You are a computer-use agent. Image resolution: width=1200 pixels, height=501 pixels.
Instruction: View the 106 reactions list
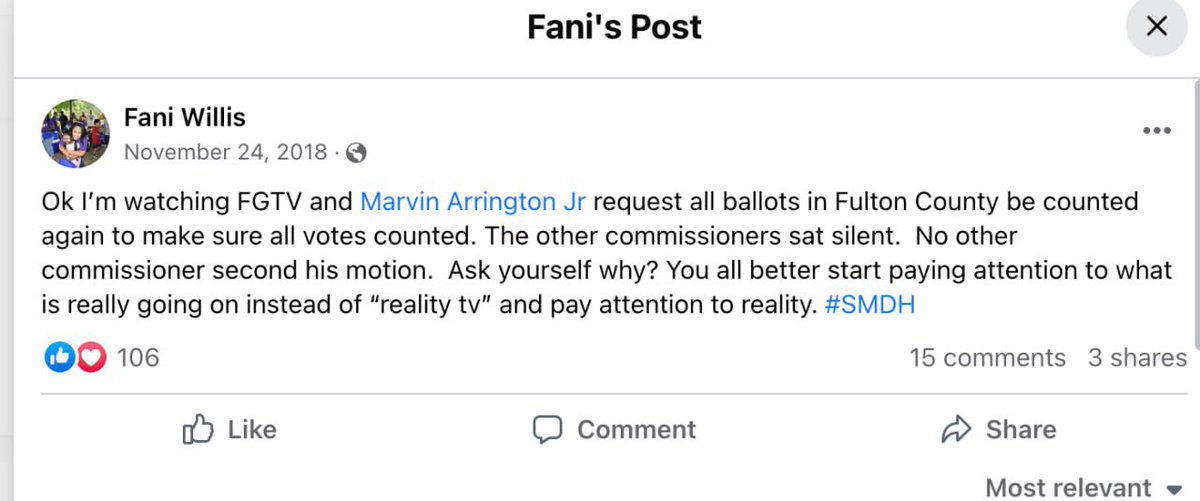(138, 357)
